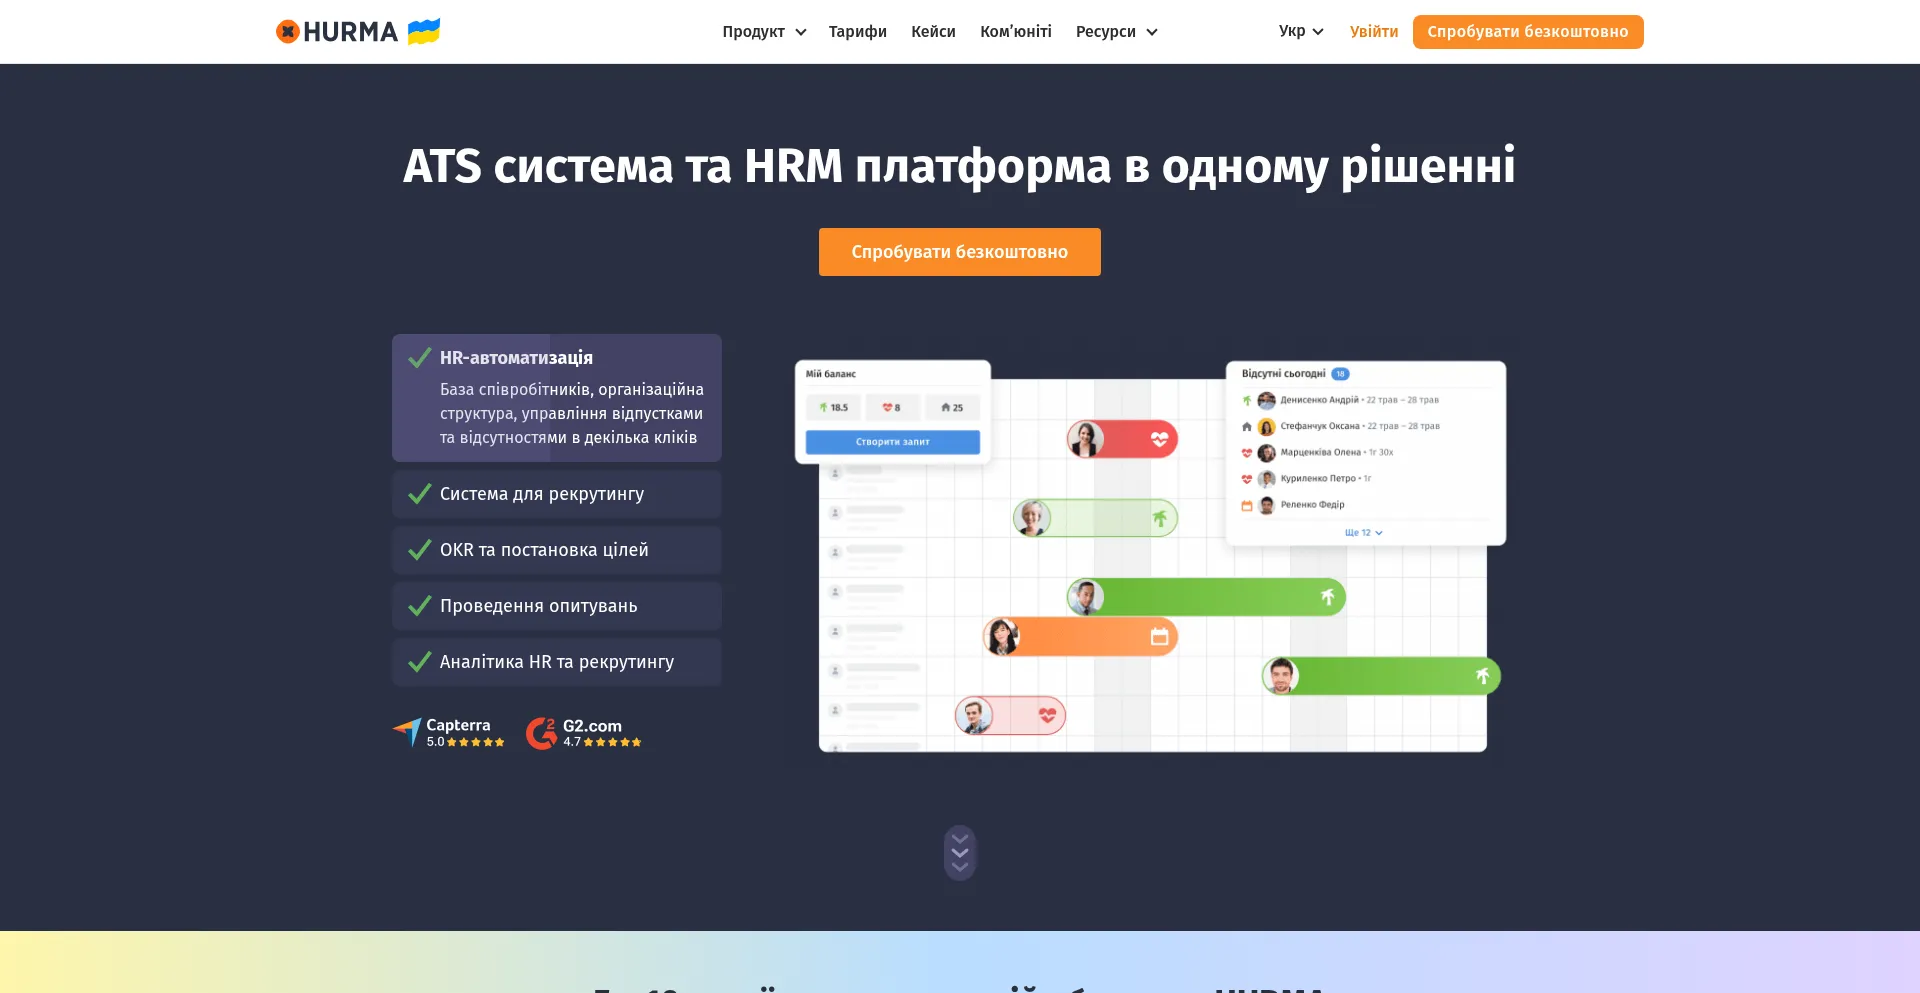Click the Ukrainian flag icon beside logo
This screenshot has height=993, width=1920.
(x=424, y=31)
